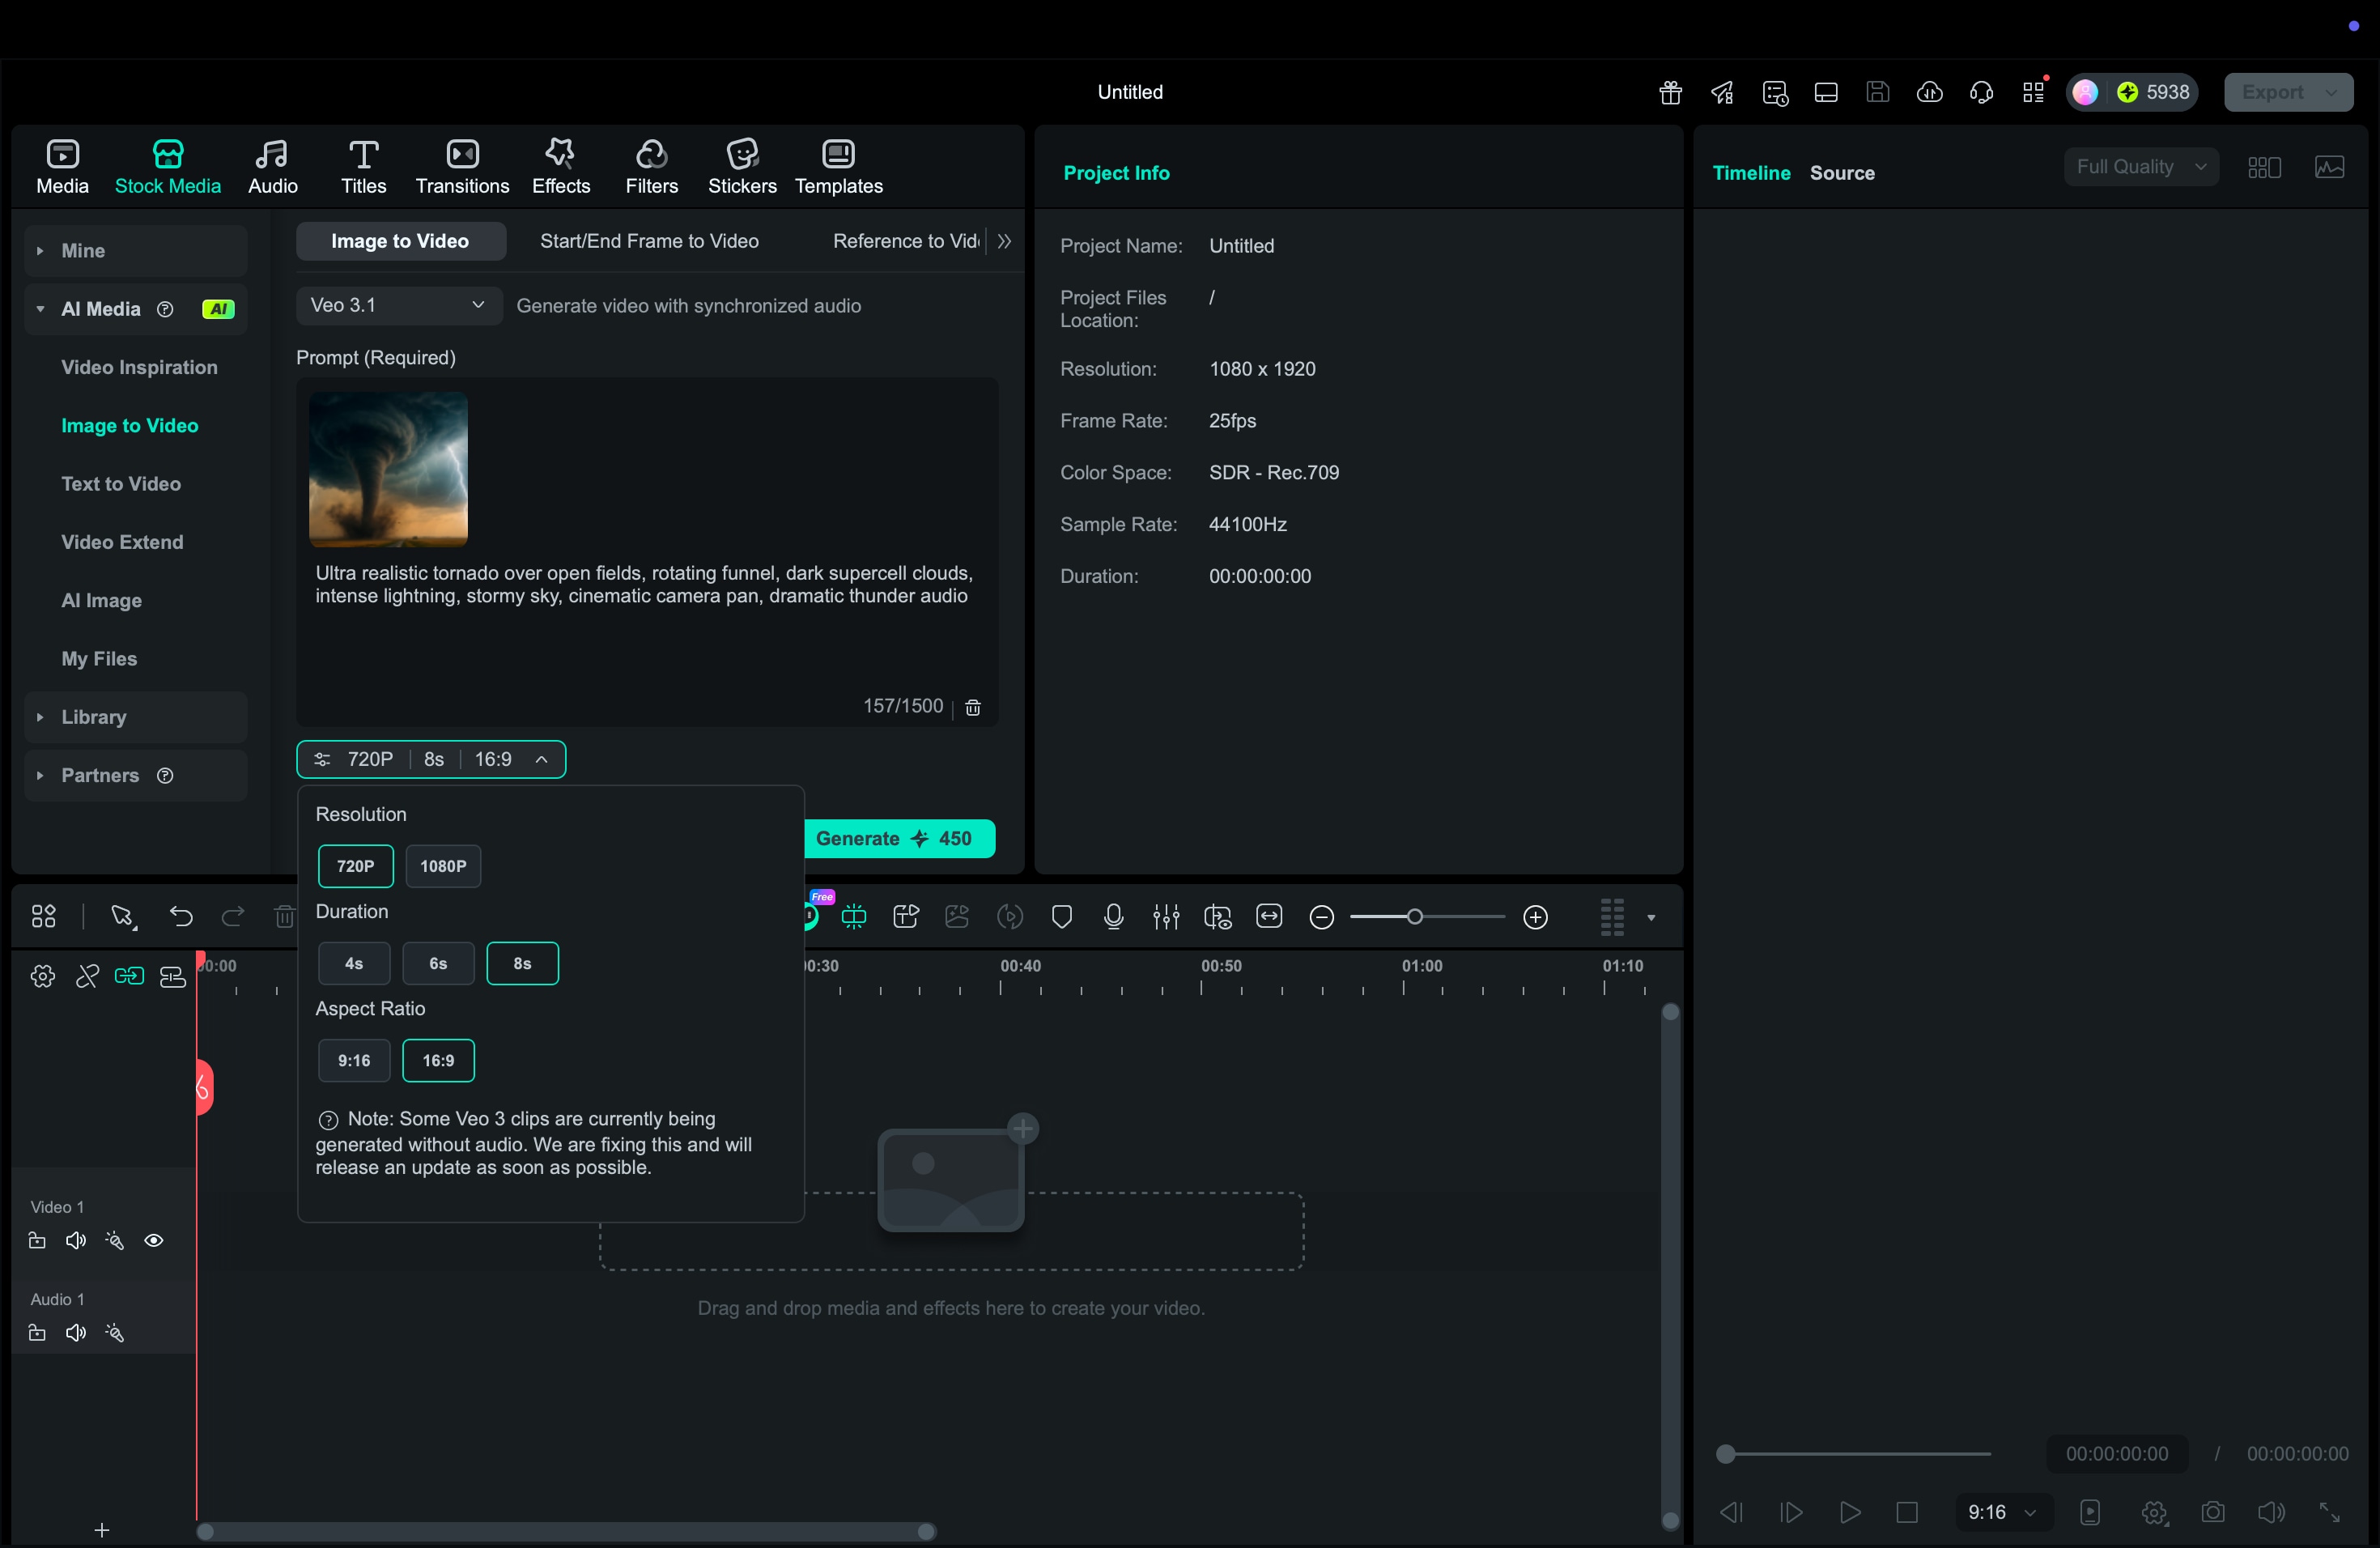Start a voiceover recording with the microphone icon

(x=1113, y=917)
